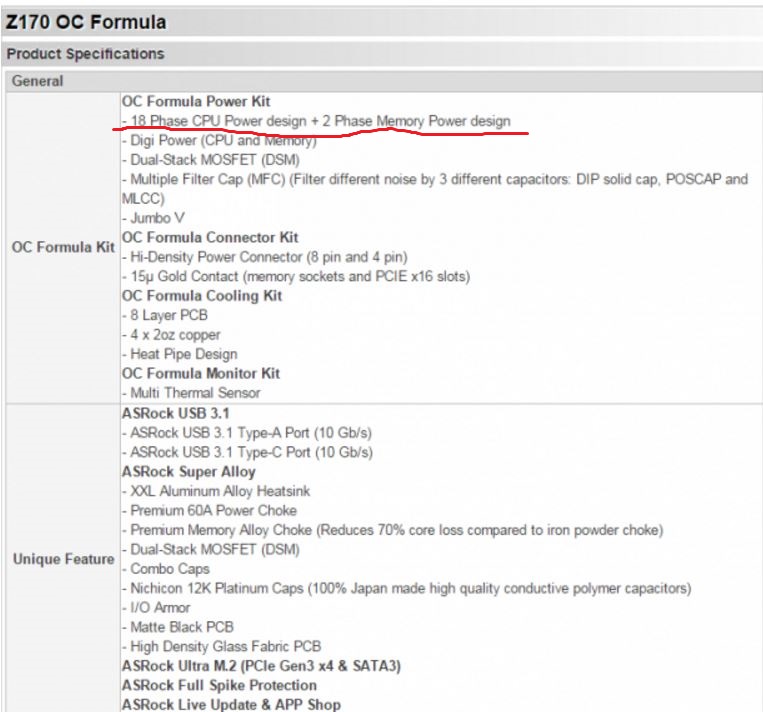Click 'Premium Memory Alloy Choke' line
Screen dimensions: 763x712
(393, 530)
